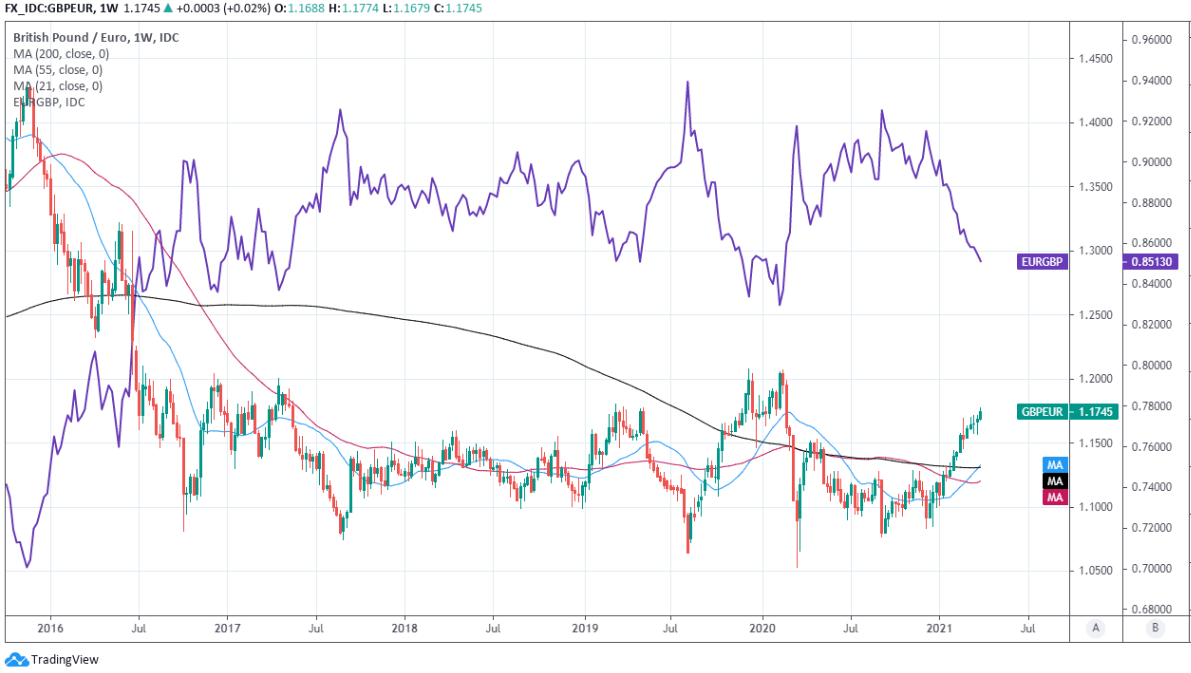Click the black MA price label tag
1191x673 pixels.
tap(1052, 481)
